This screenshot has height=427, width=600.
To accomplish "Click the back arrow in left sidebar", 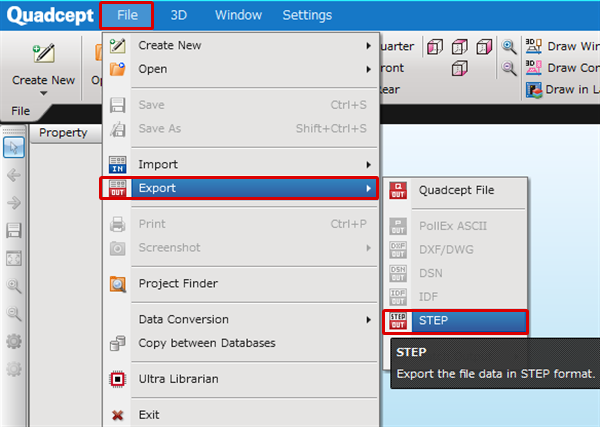I will point(14,175).
